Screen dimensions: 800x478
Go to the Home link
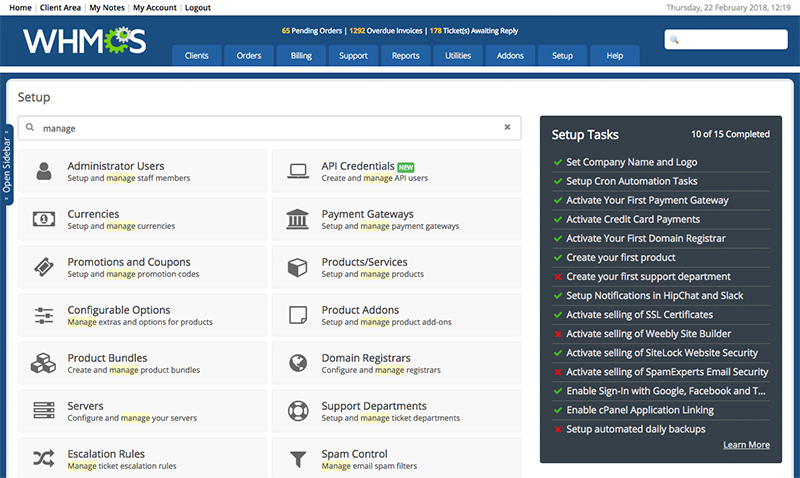(x=20, y=8)
